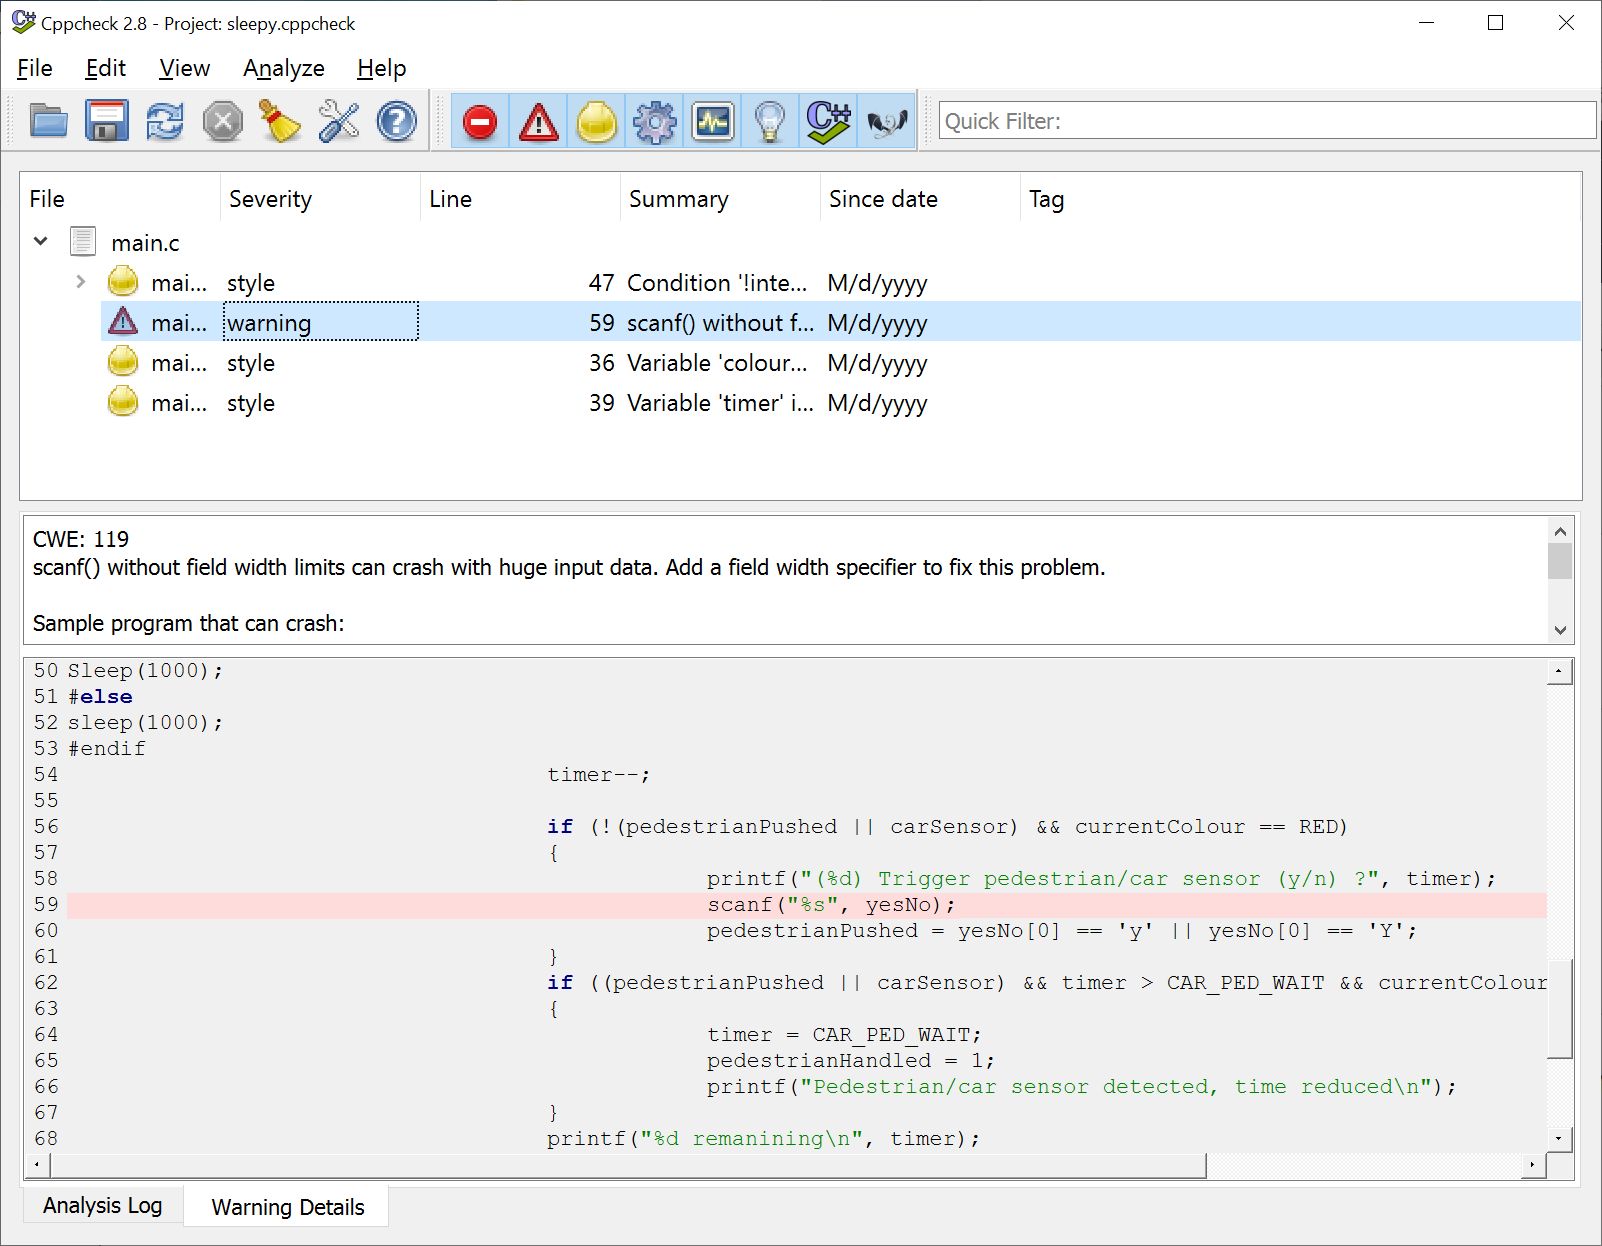Open preferences via the wrench and screwdriver icon
This screenshot has height=1246, width=1602.
[x=338, y=122]
